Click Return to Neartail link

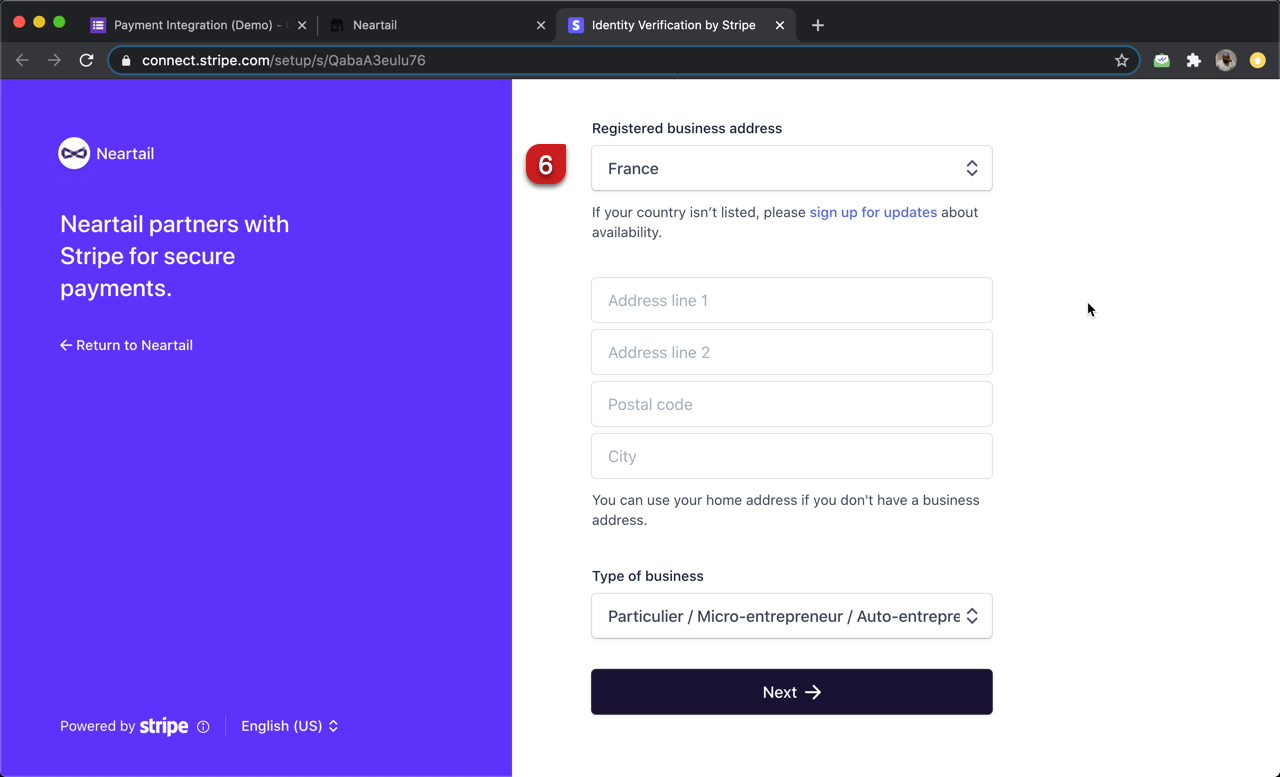[126, 345]
